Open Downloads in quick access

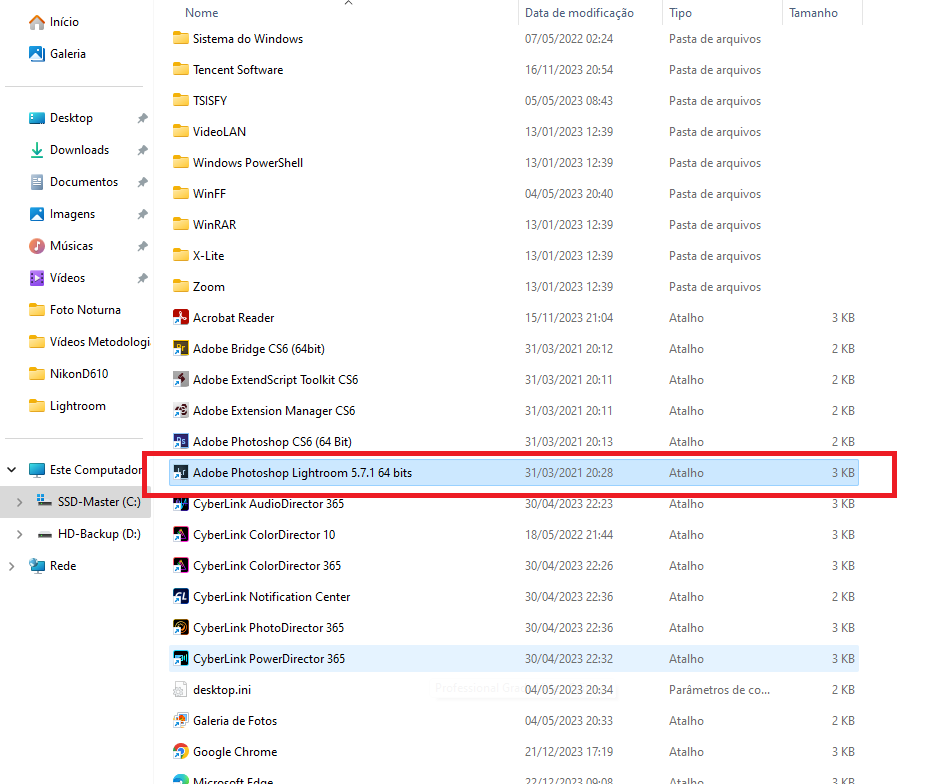click(x=69, y=150)
